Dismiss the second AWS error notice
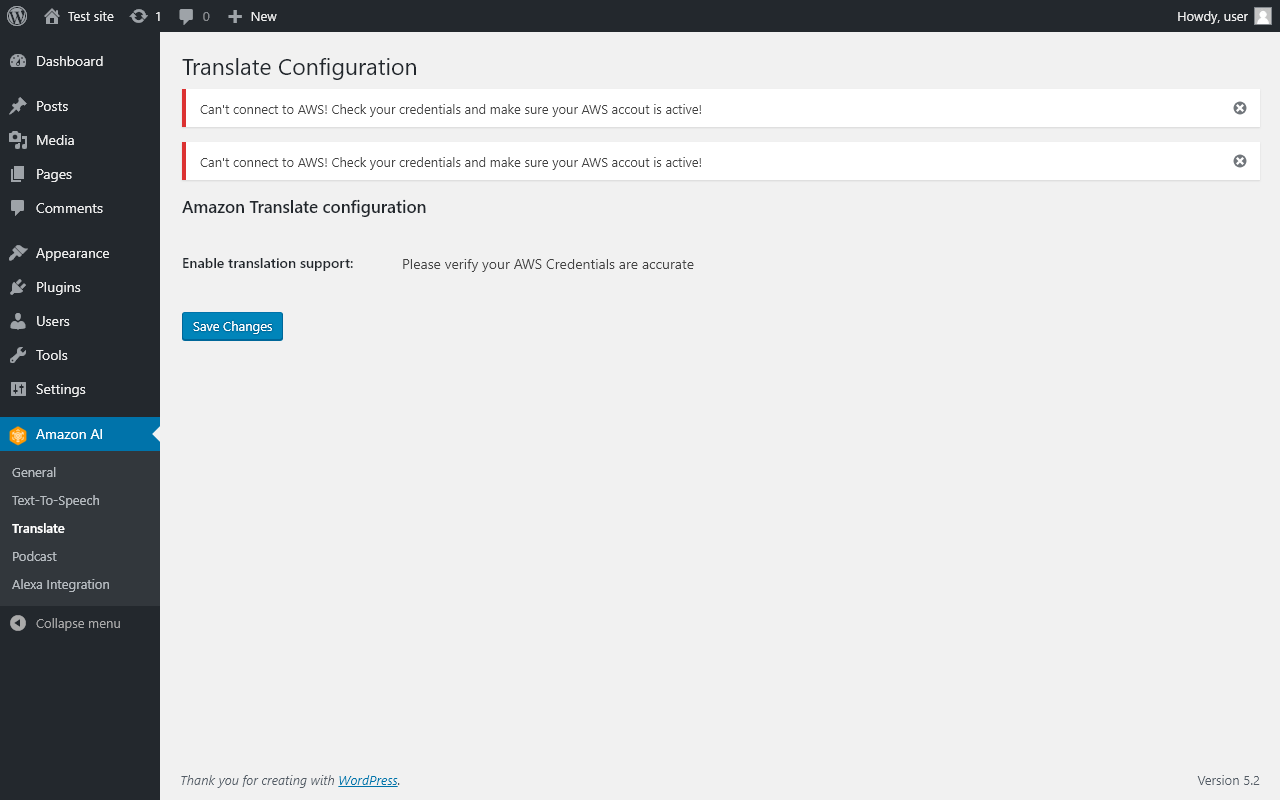1280x800 pixels. (1240, 161)
